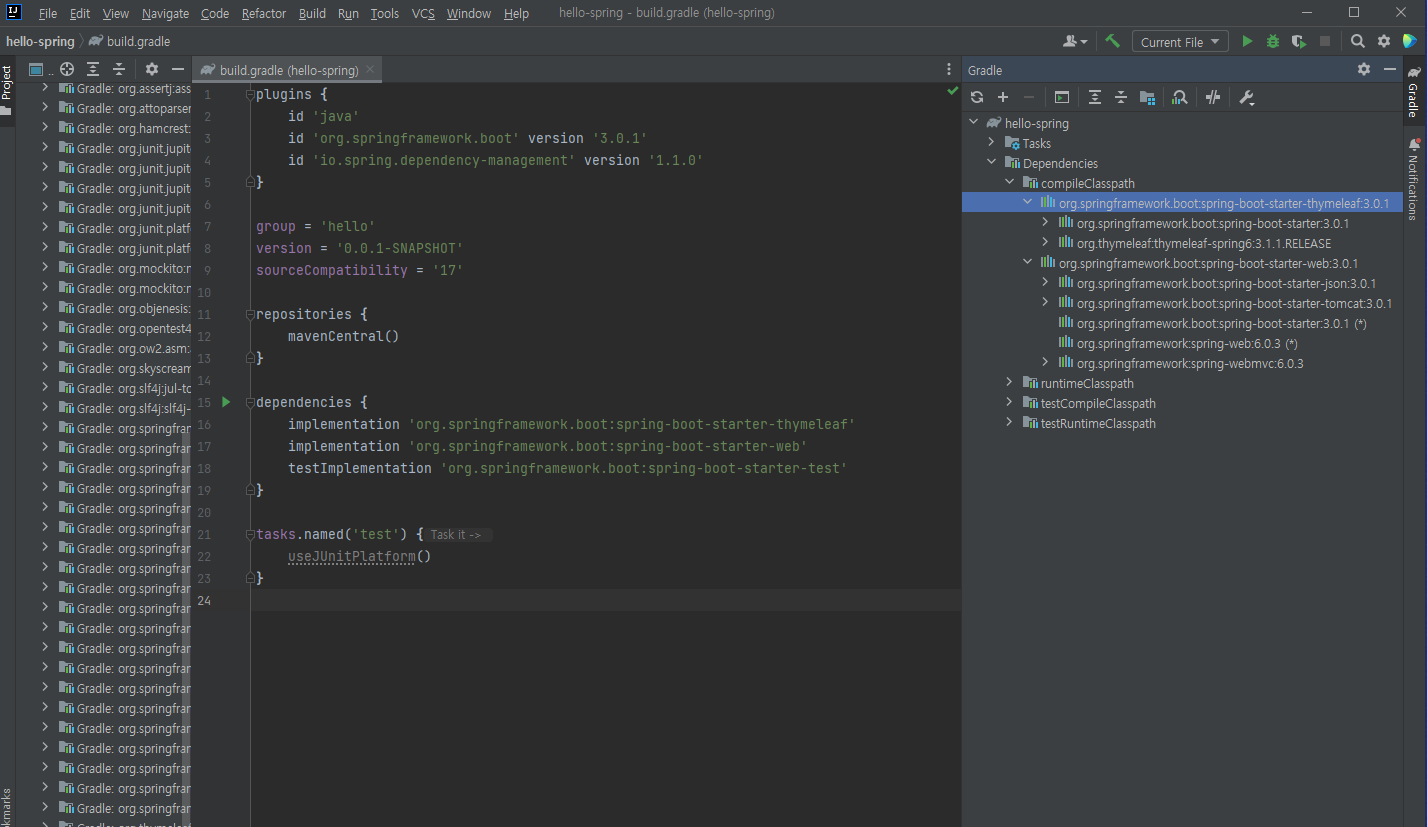Viewport: 1427px width, 827px height.
Task: Open the Current File run configuration dropdown
Action: (x=1180, y=42)
